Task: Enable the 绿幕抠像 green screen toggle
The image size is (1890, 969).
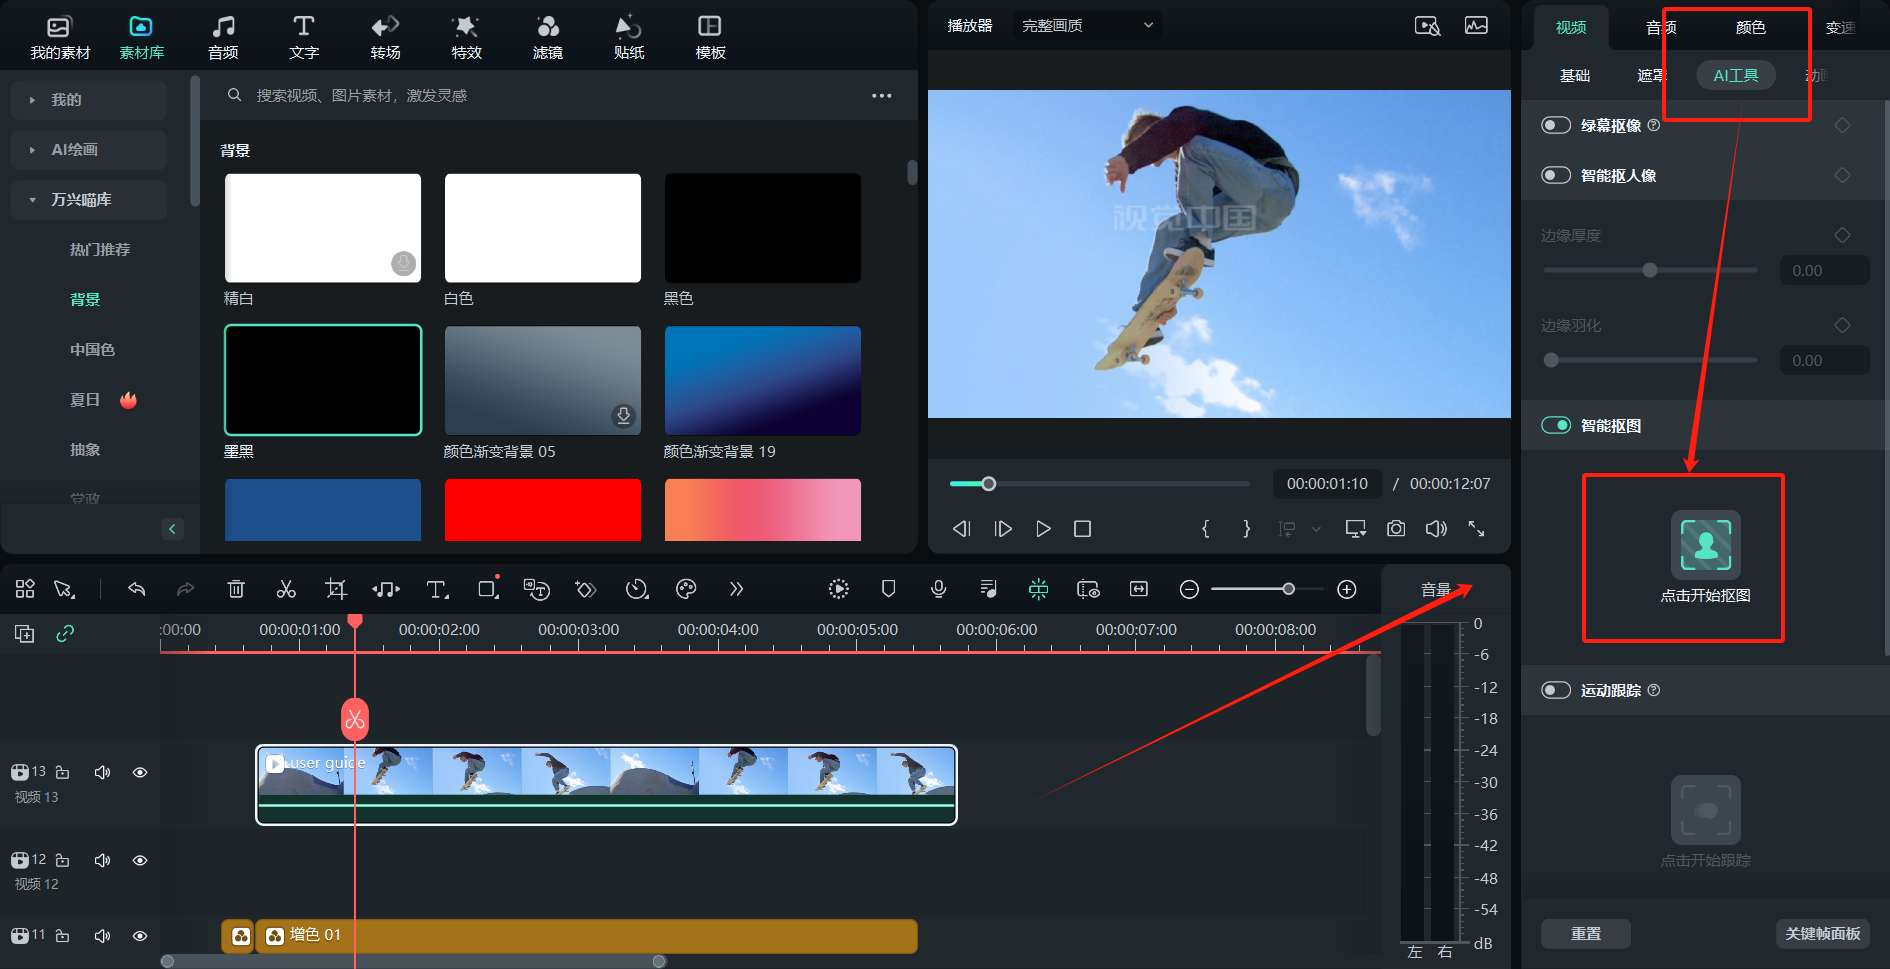Action: [x=1556, y=125]
